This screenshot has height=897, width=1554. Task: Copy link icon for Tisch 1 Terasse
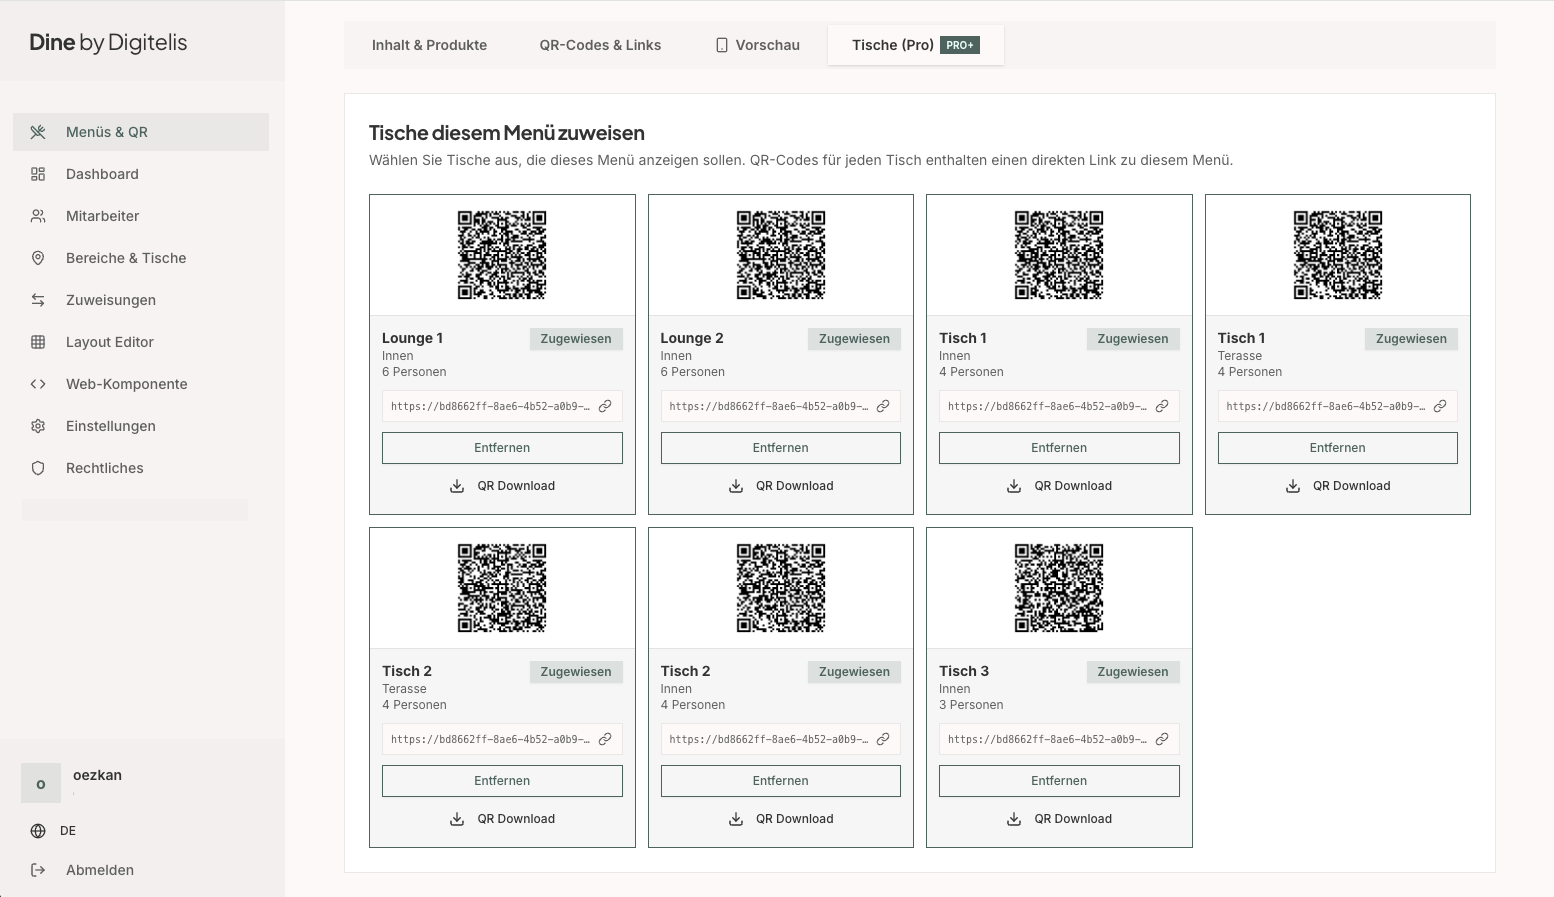click(1440, 406)
